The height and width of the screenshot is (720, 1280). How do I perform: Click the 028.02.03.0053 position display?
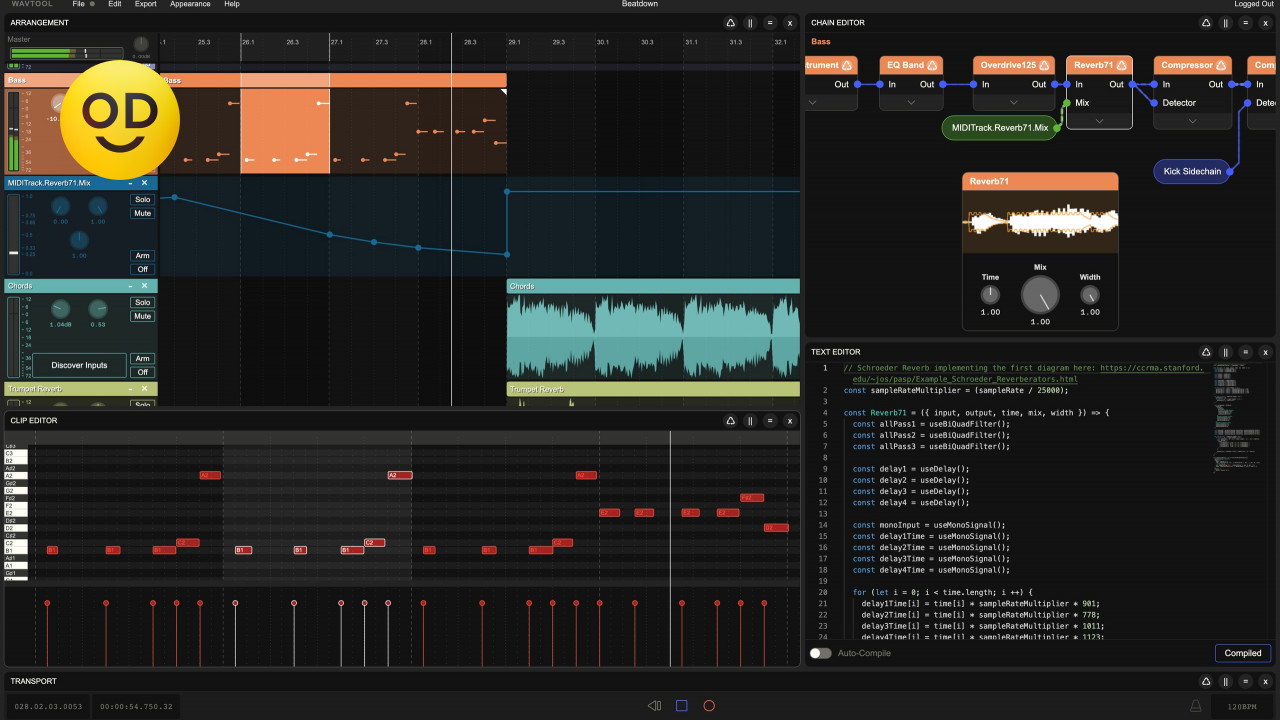point(47,706)
